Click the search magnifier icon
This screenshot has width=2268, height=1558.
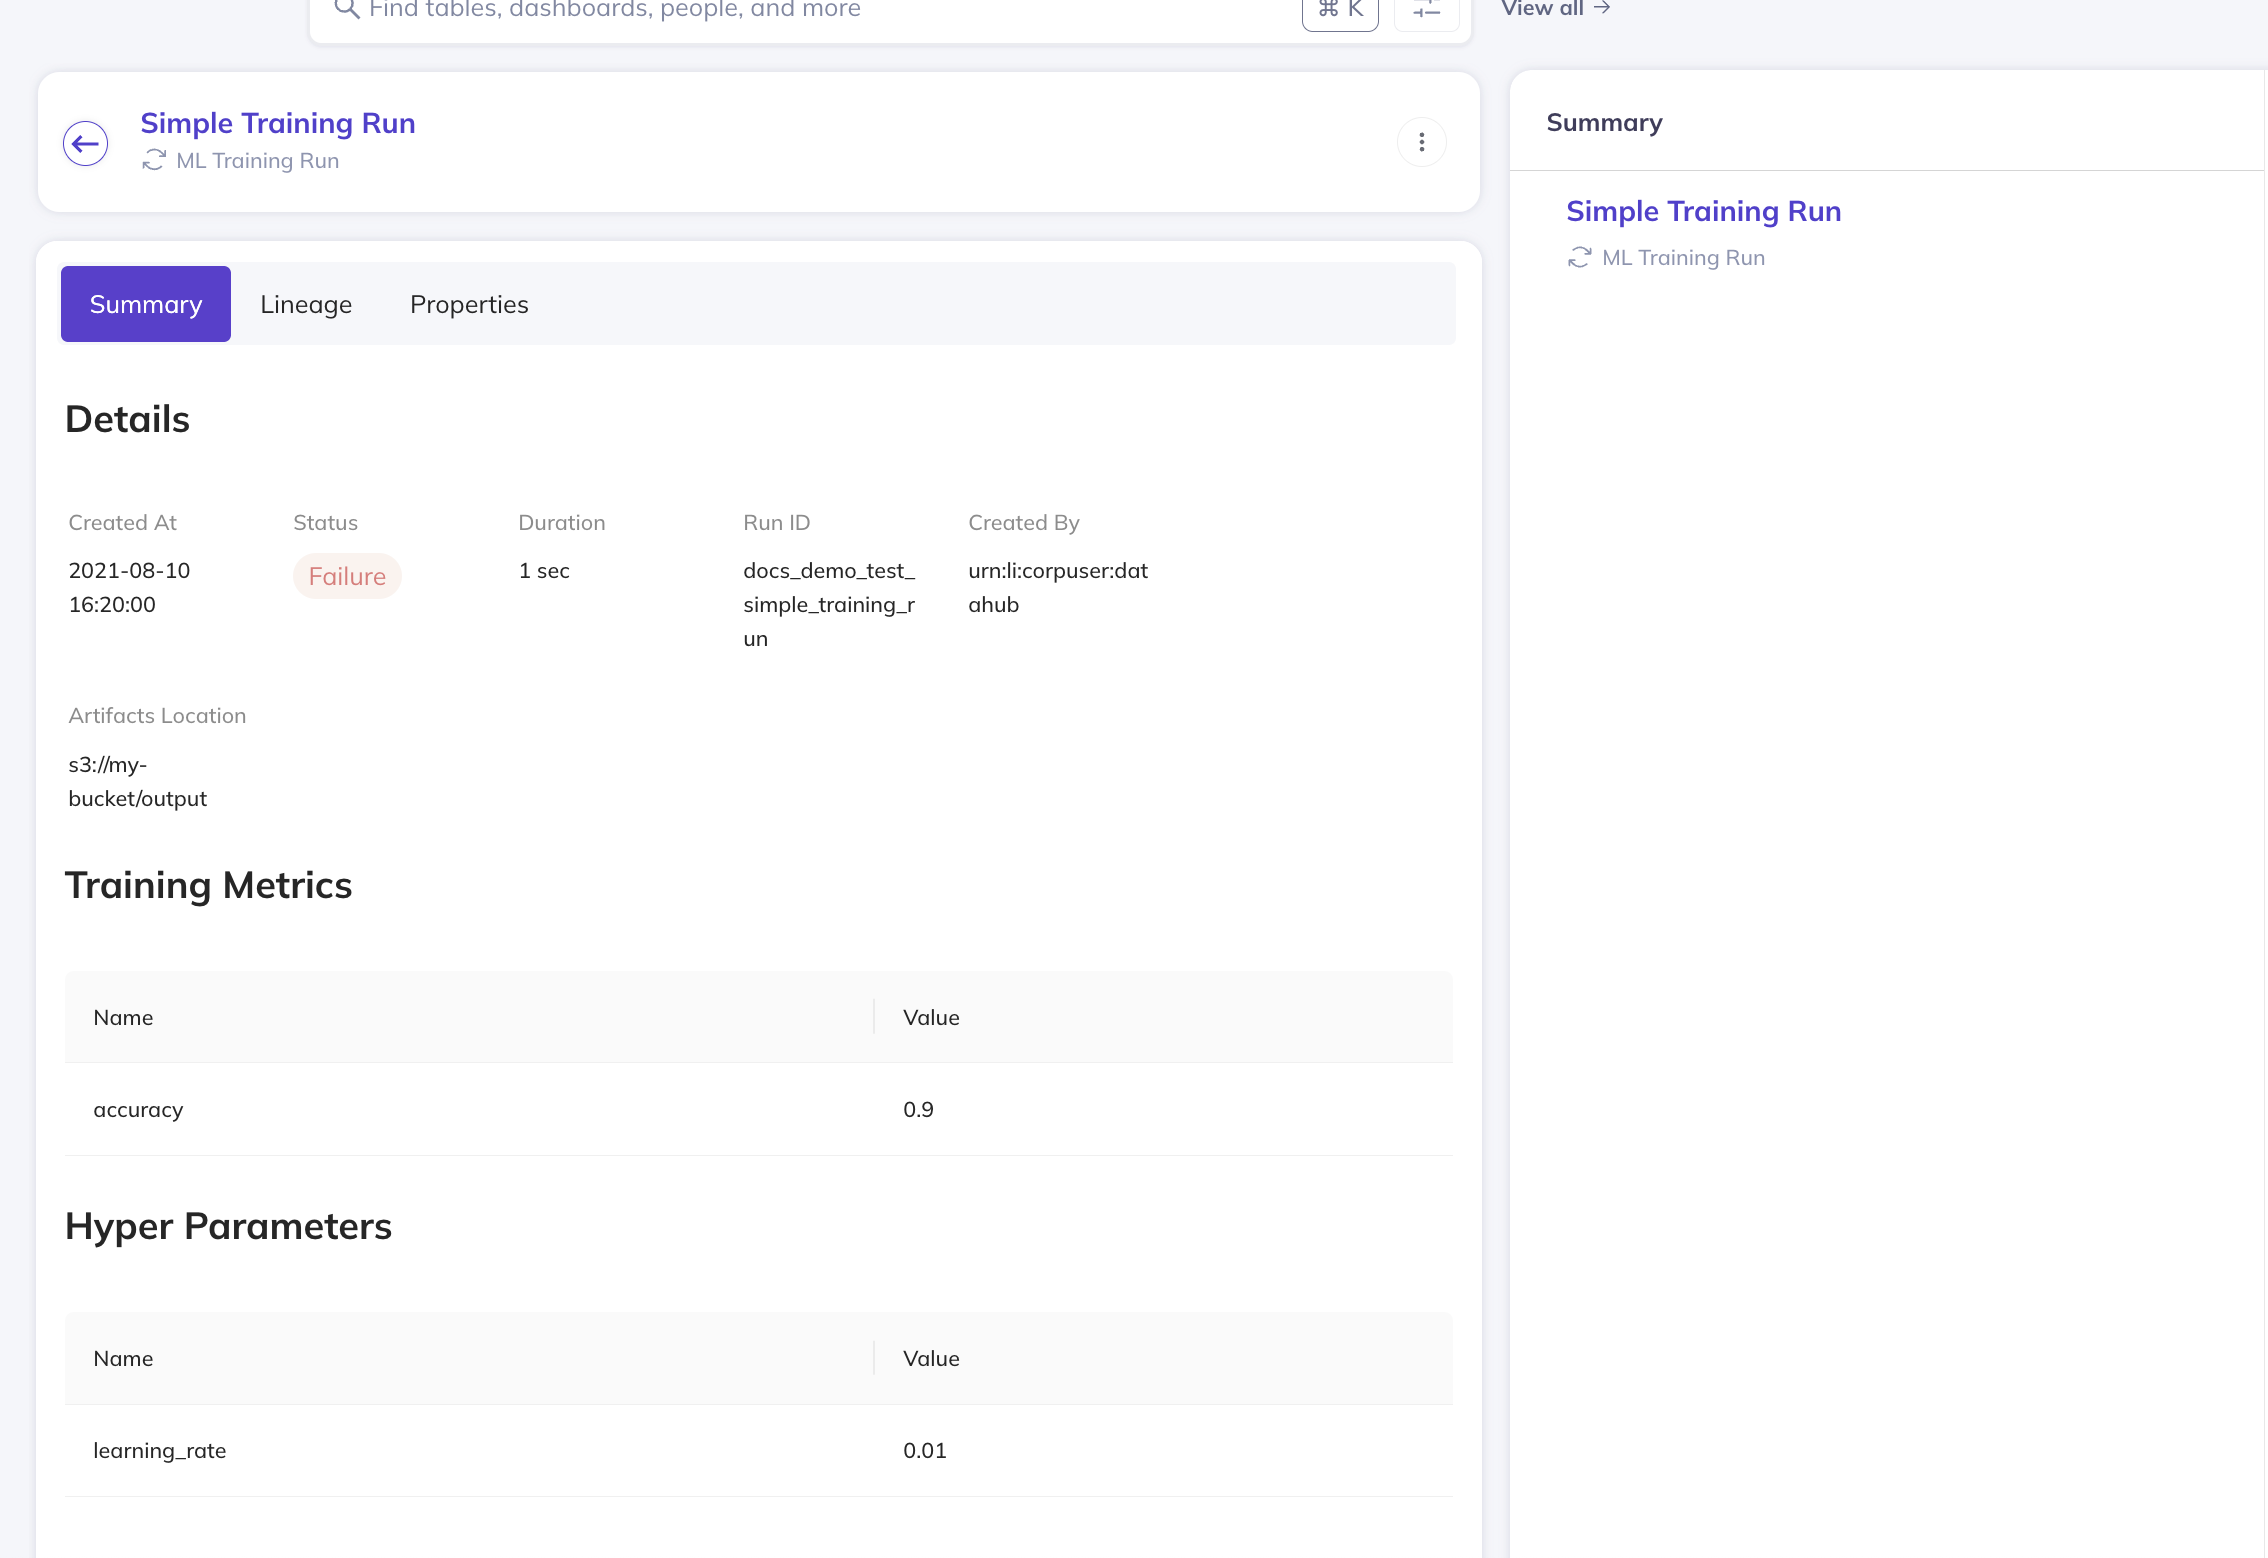[x=346, y=9]
